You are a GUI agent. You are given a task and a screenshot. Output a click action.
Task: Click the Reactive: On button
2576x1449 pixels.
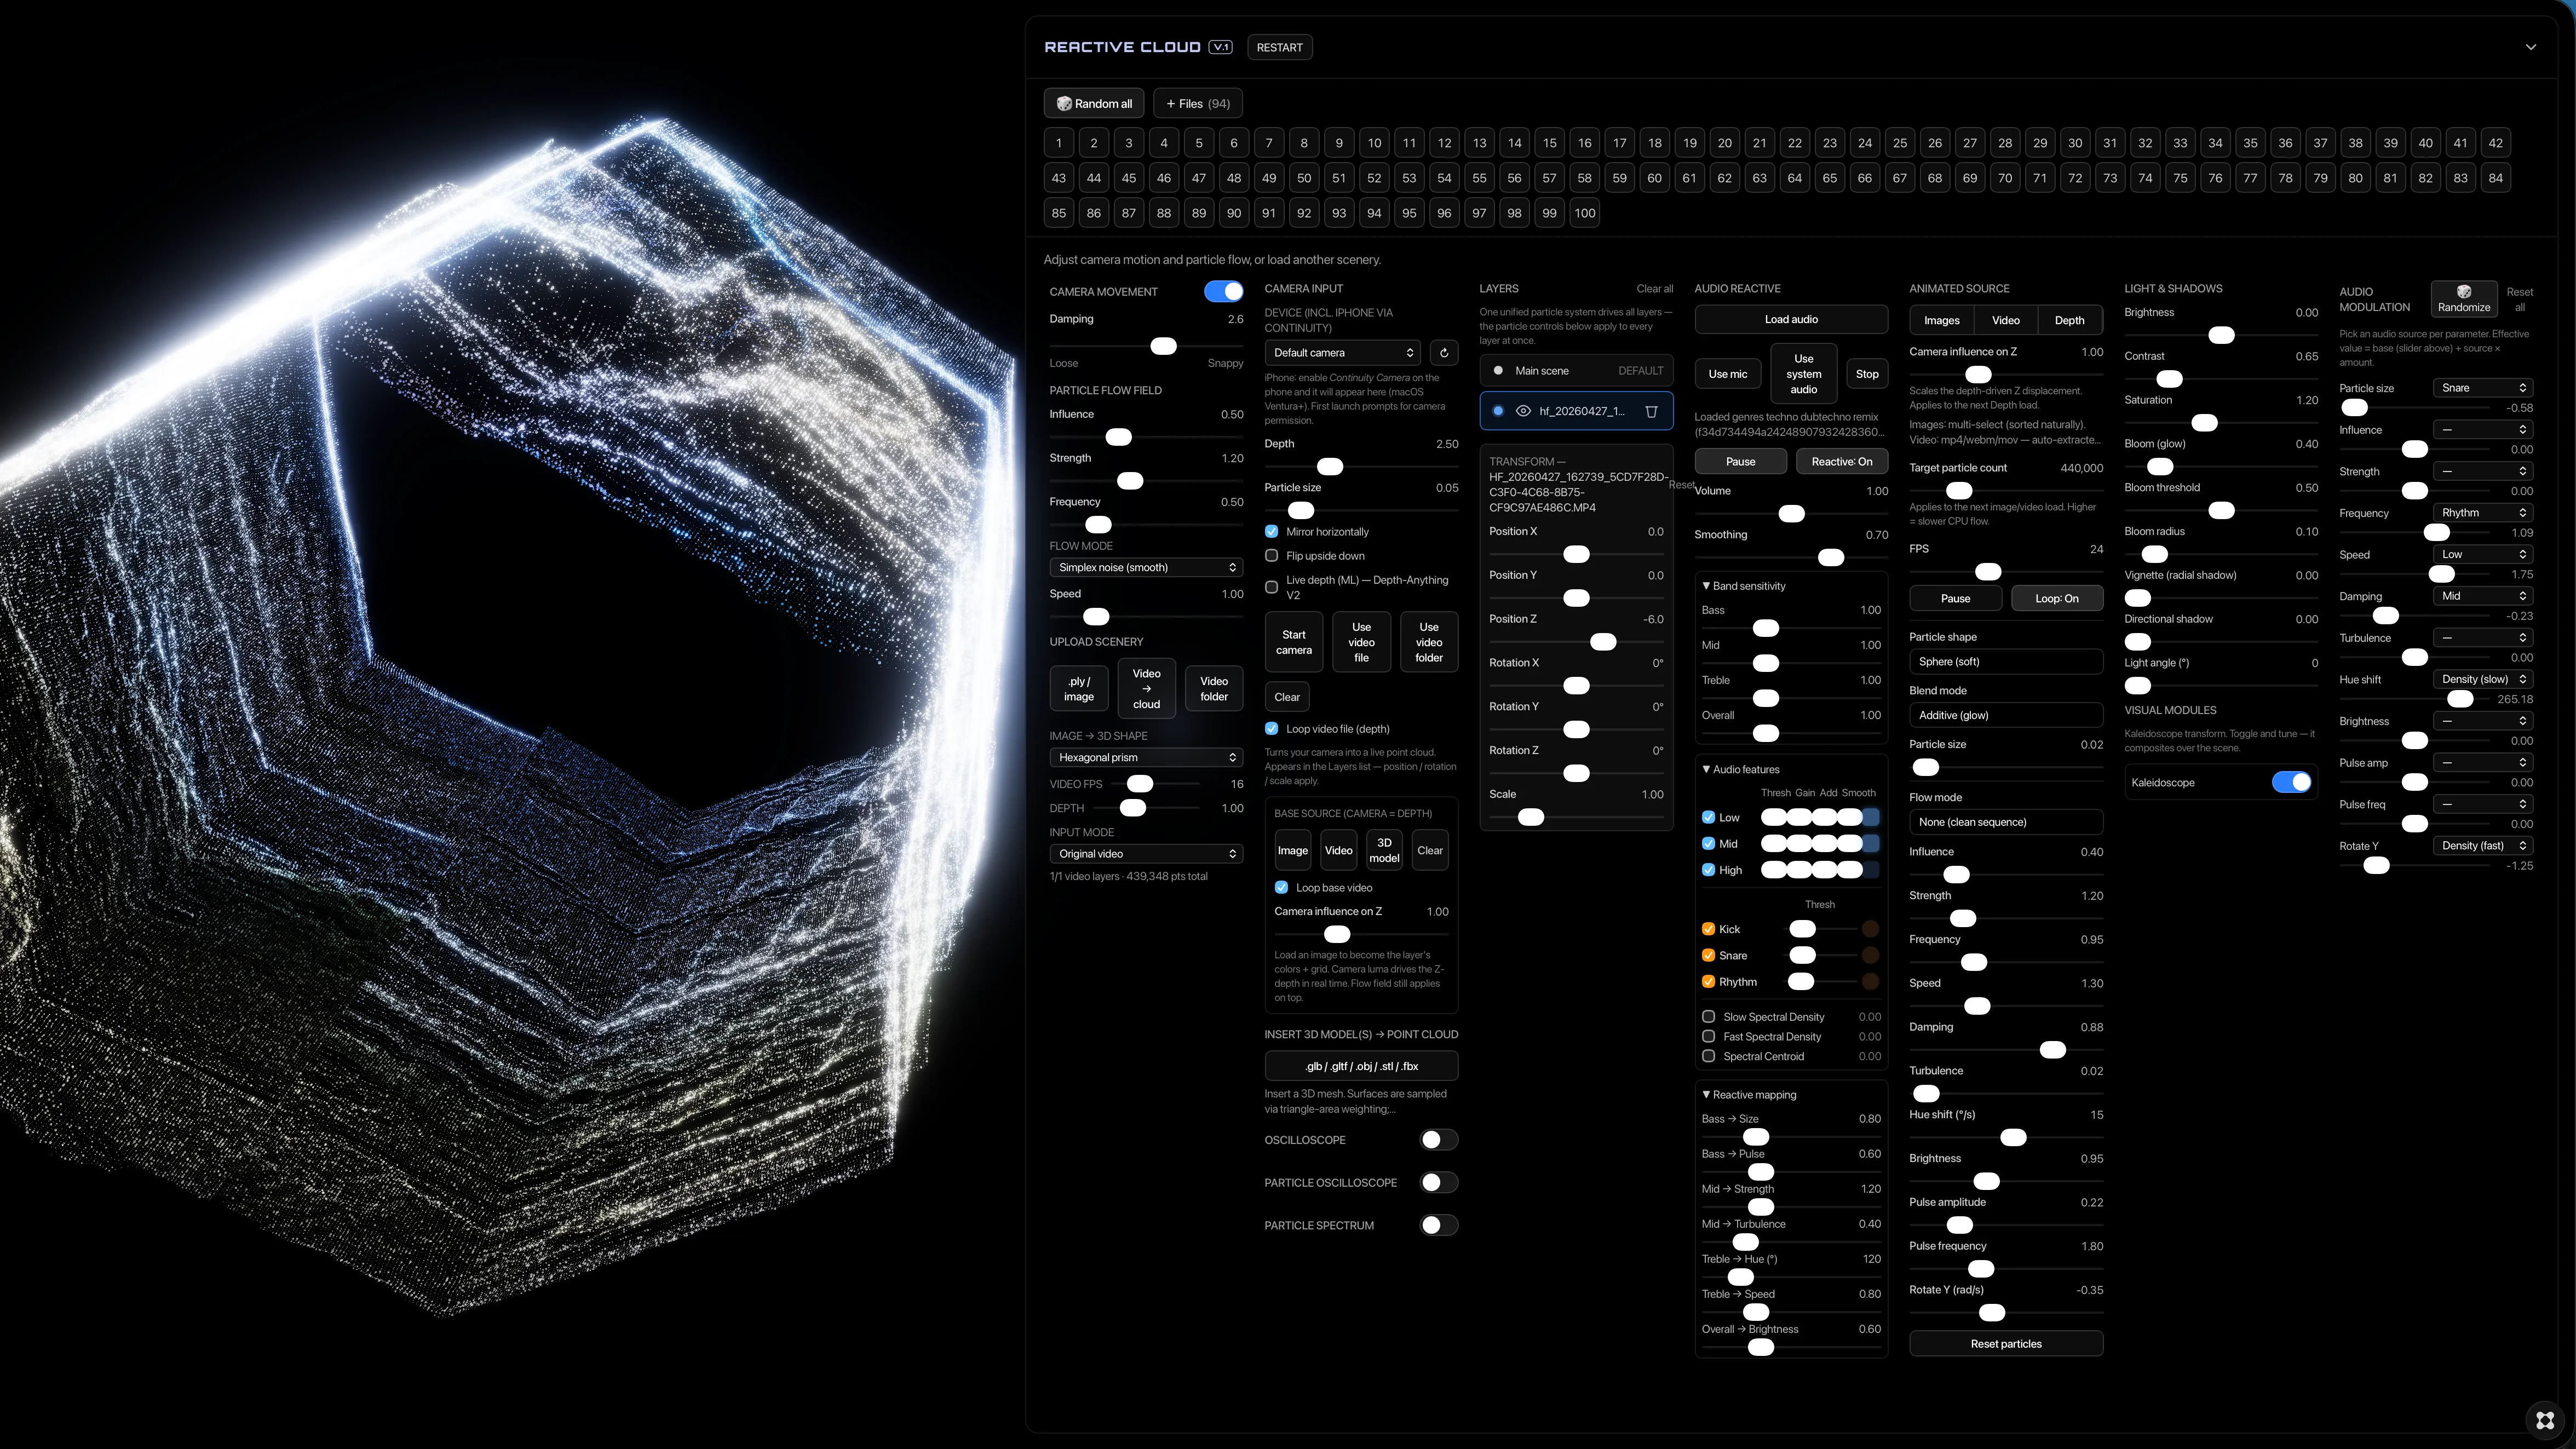(1842, 462)
